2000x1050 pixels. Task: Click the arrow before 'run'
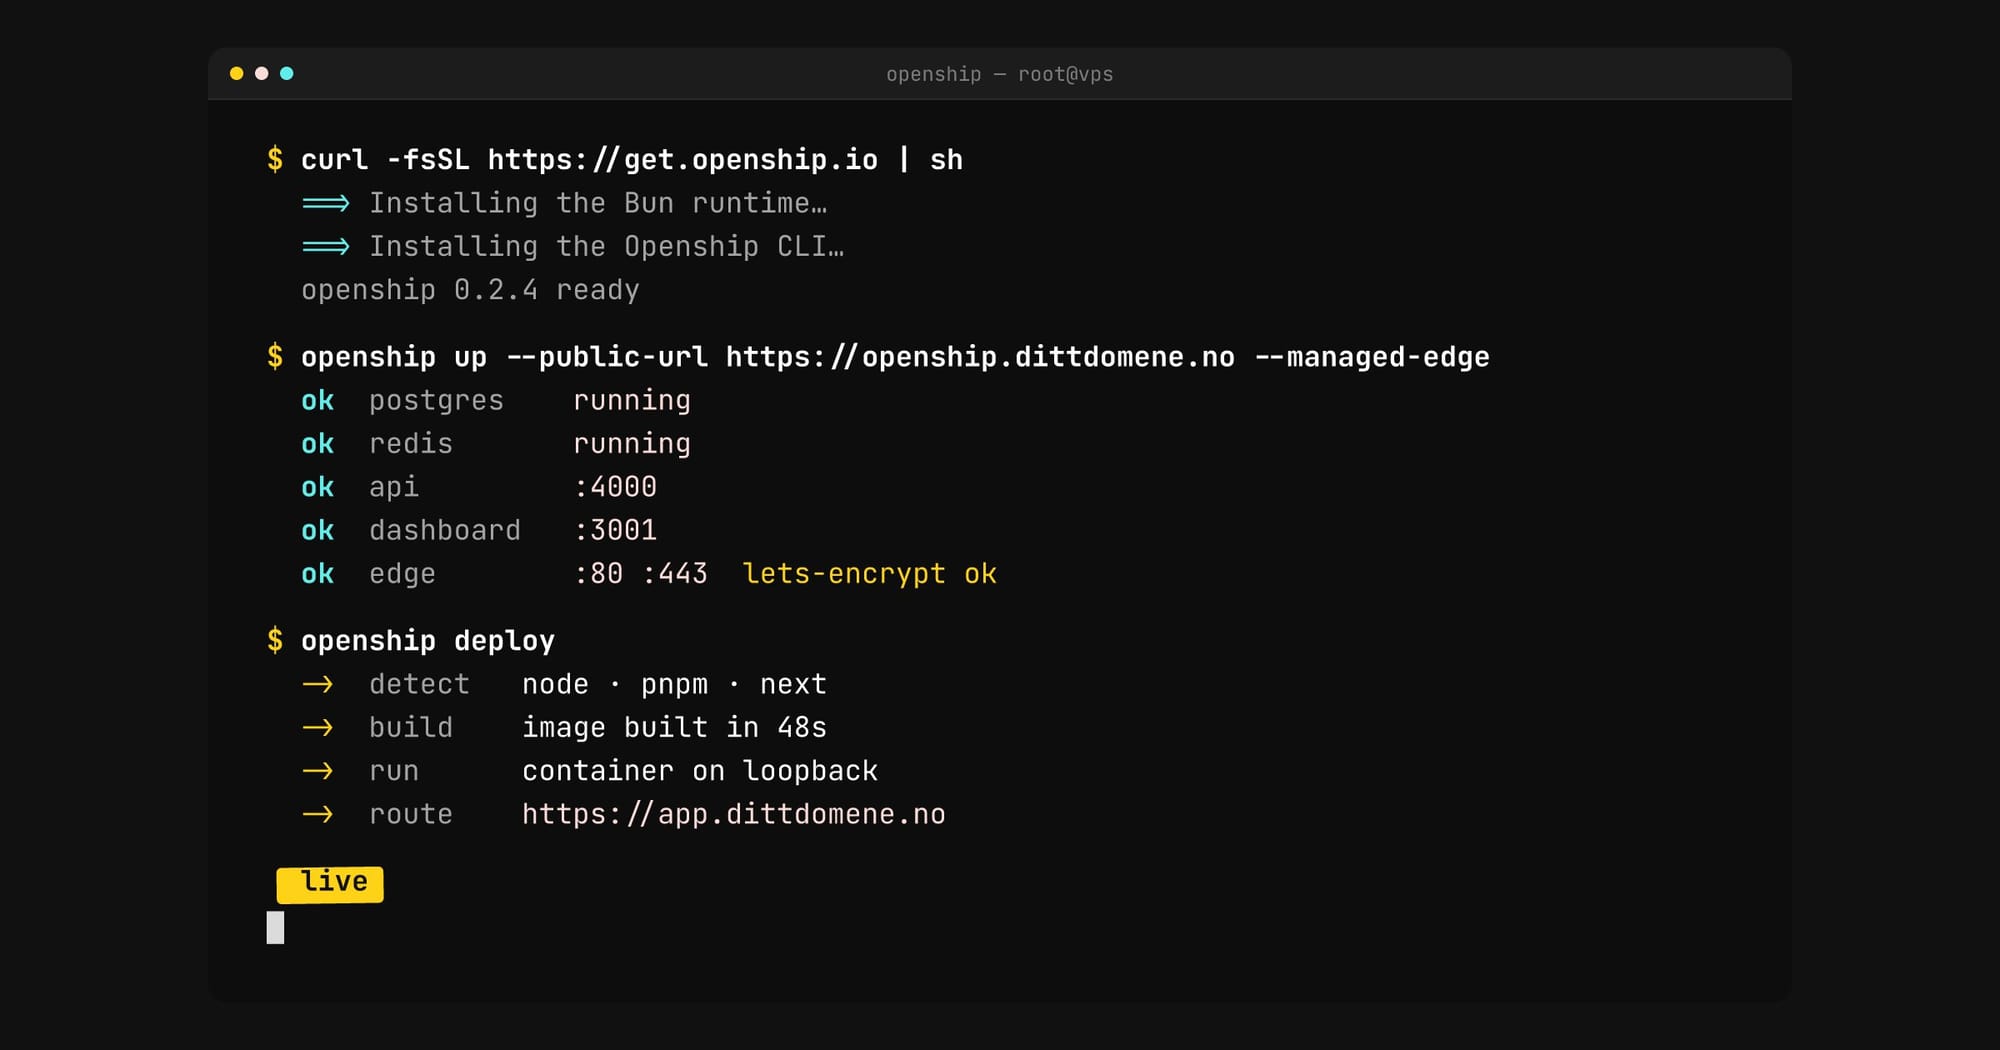tap(318, 771)
